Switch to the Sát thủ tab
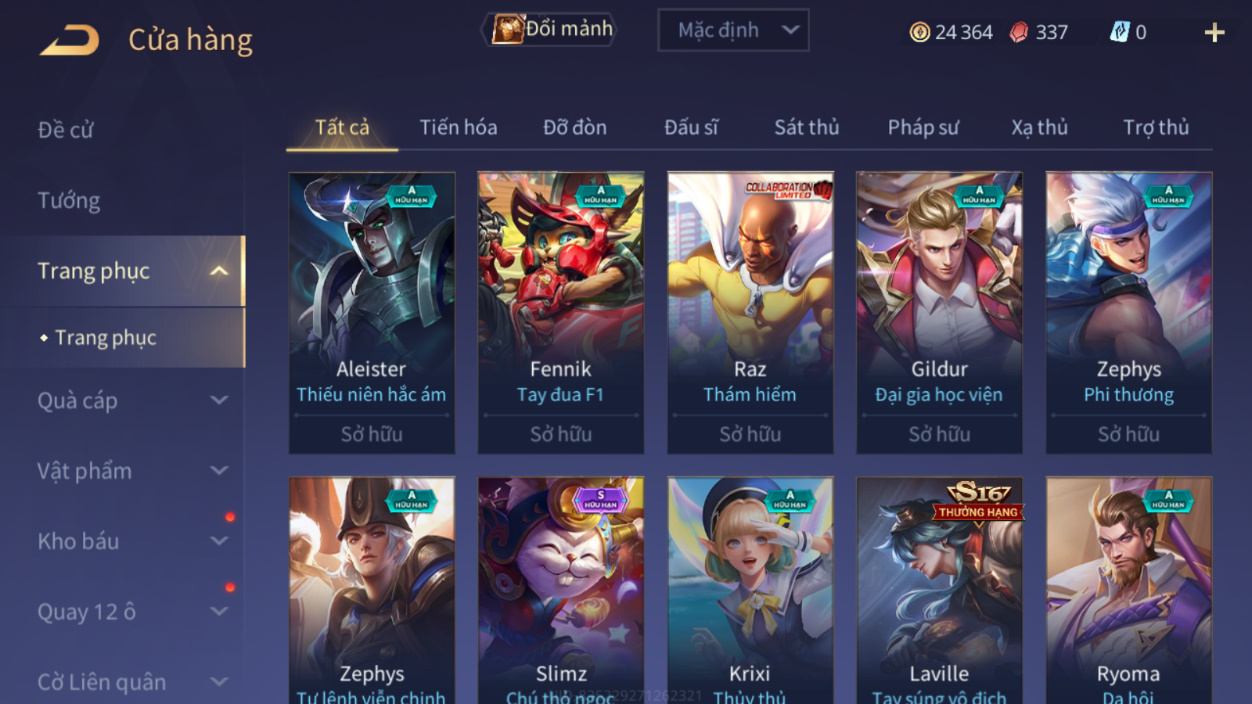Image resolution: width=1252 pixels, height=704 pixels. [806, 127]
